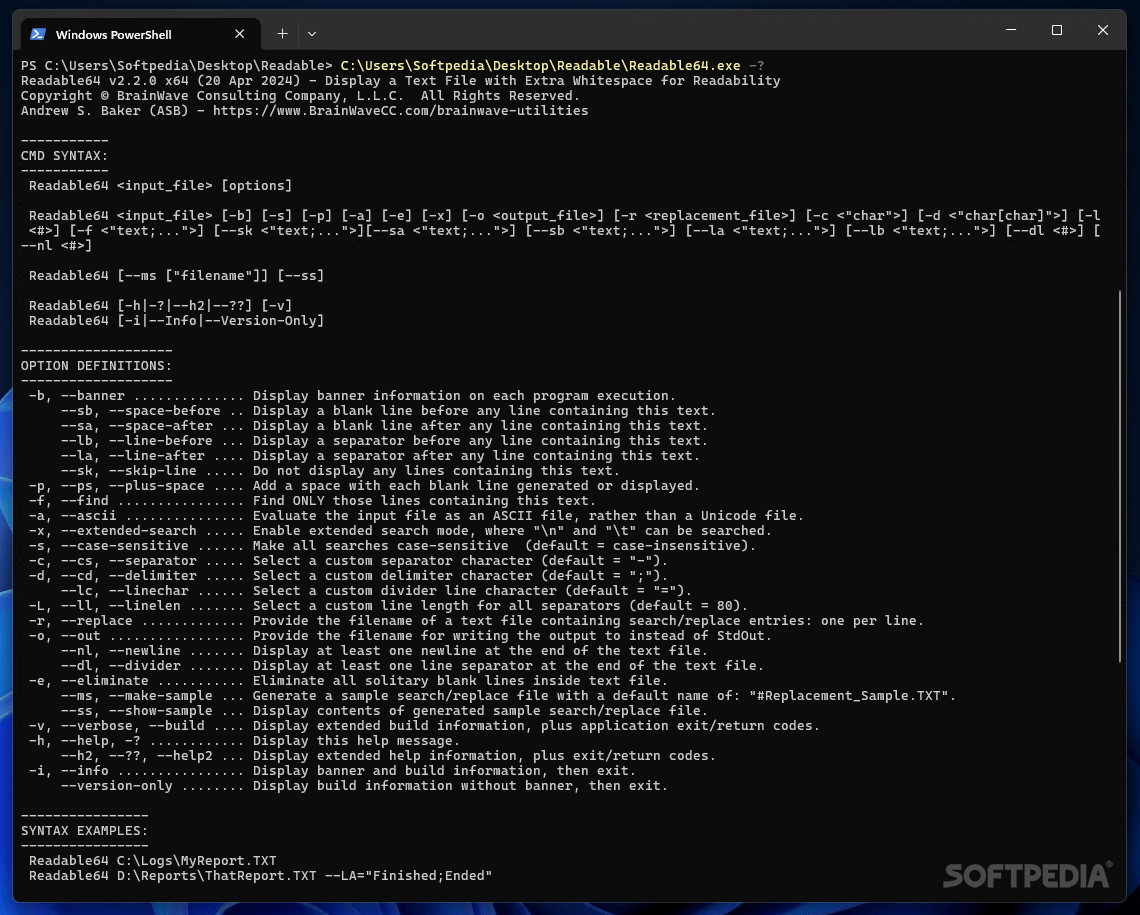The image size is (1140, 915).
Task: Click the 'OPTION DEFINITIONS:' heading
Action: [96, 366]
